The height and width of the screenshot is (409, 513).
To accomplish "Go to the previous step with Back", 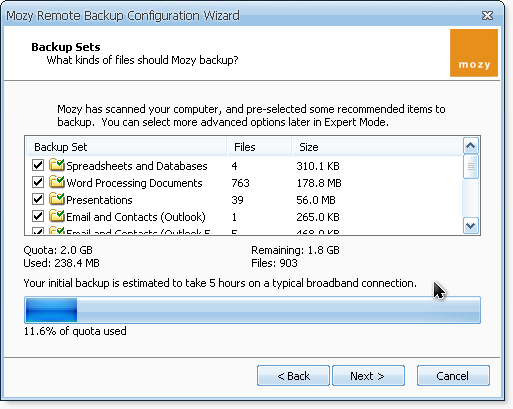I will point(293,376).
